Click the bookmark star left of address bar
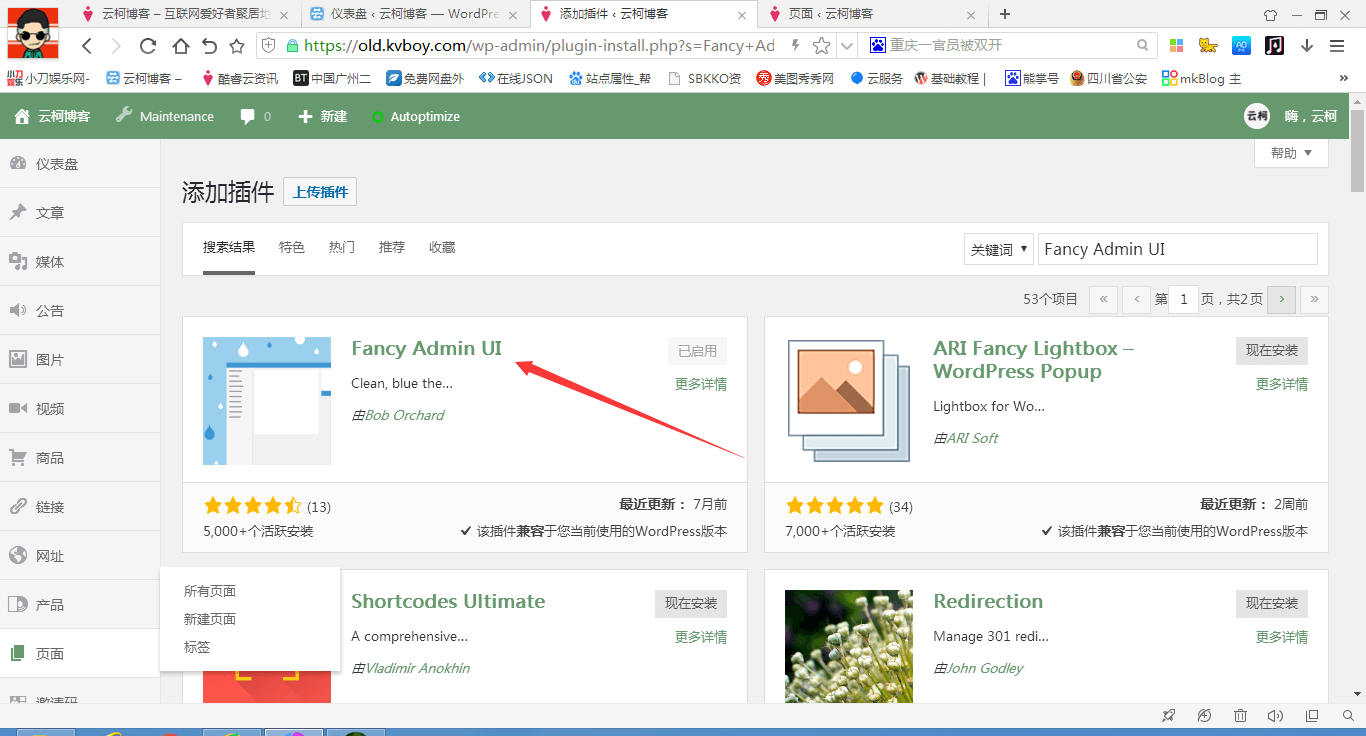Viewport: 1366px width, 736px height. [237, 46]
